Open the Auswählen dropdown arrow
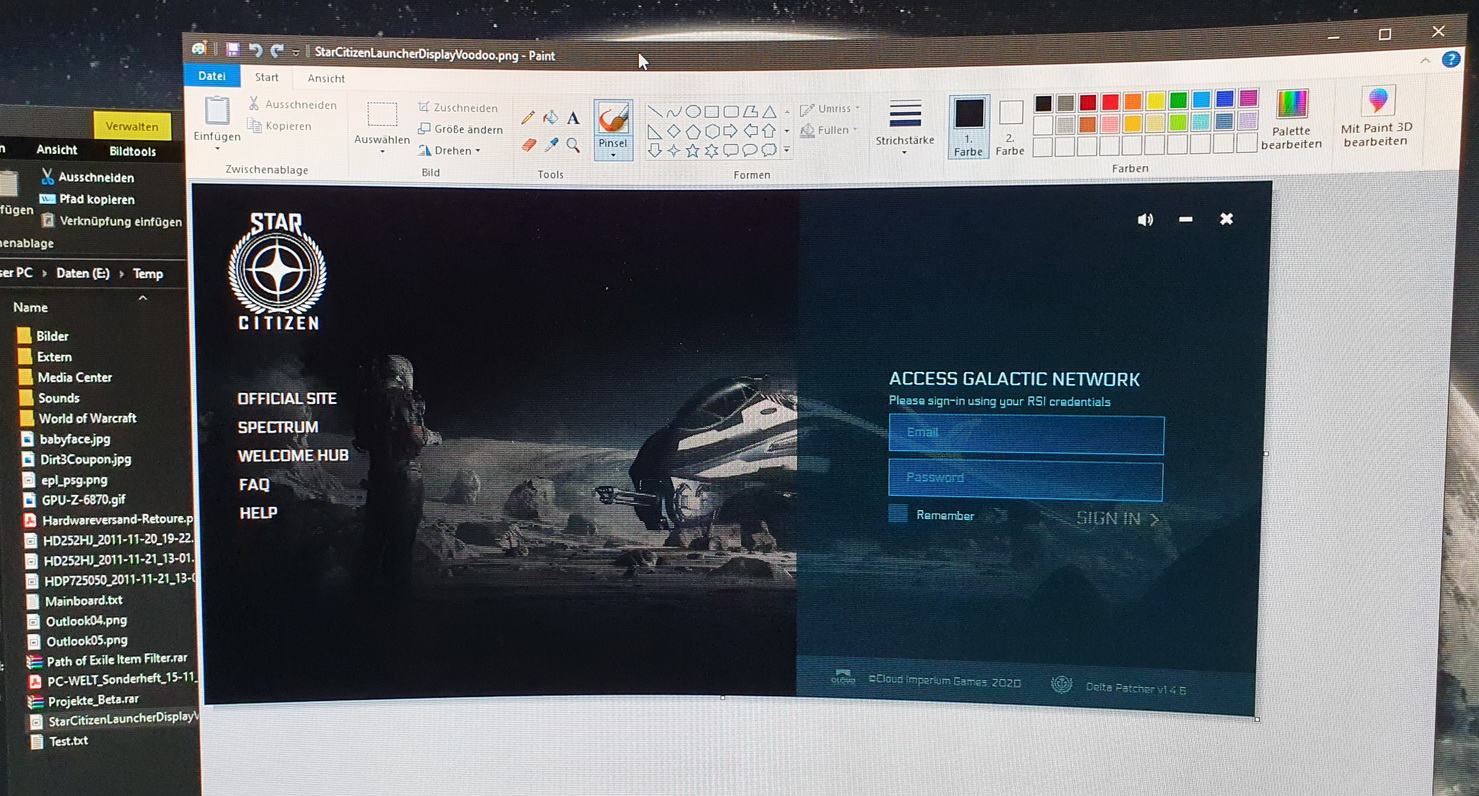 point(382,152)
